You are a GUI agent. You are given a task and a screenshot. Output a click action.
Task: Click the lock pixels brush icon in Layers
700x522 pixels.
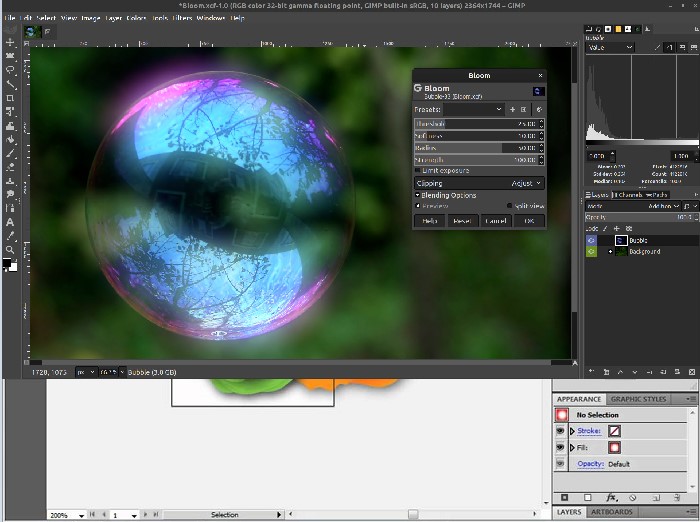click(x=605, y=228)
